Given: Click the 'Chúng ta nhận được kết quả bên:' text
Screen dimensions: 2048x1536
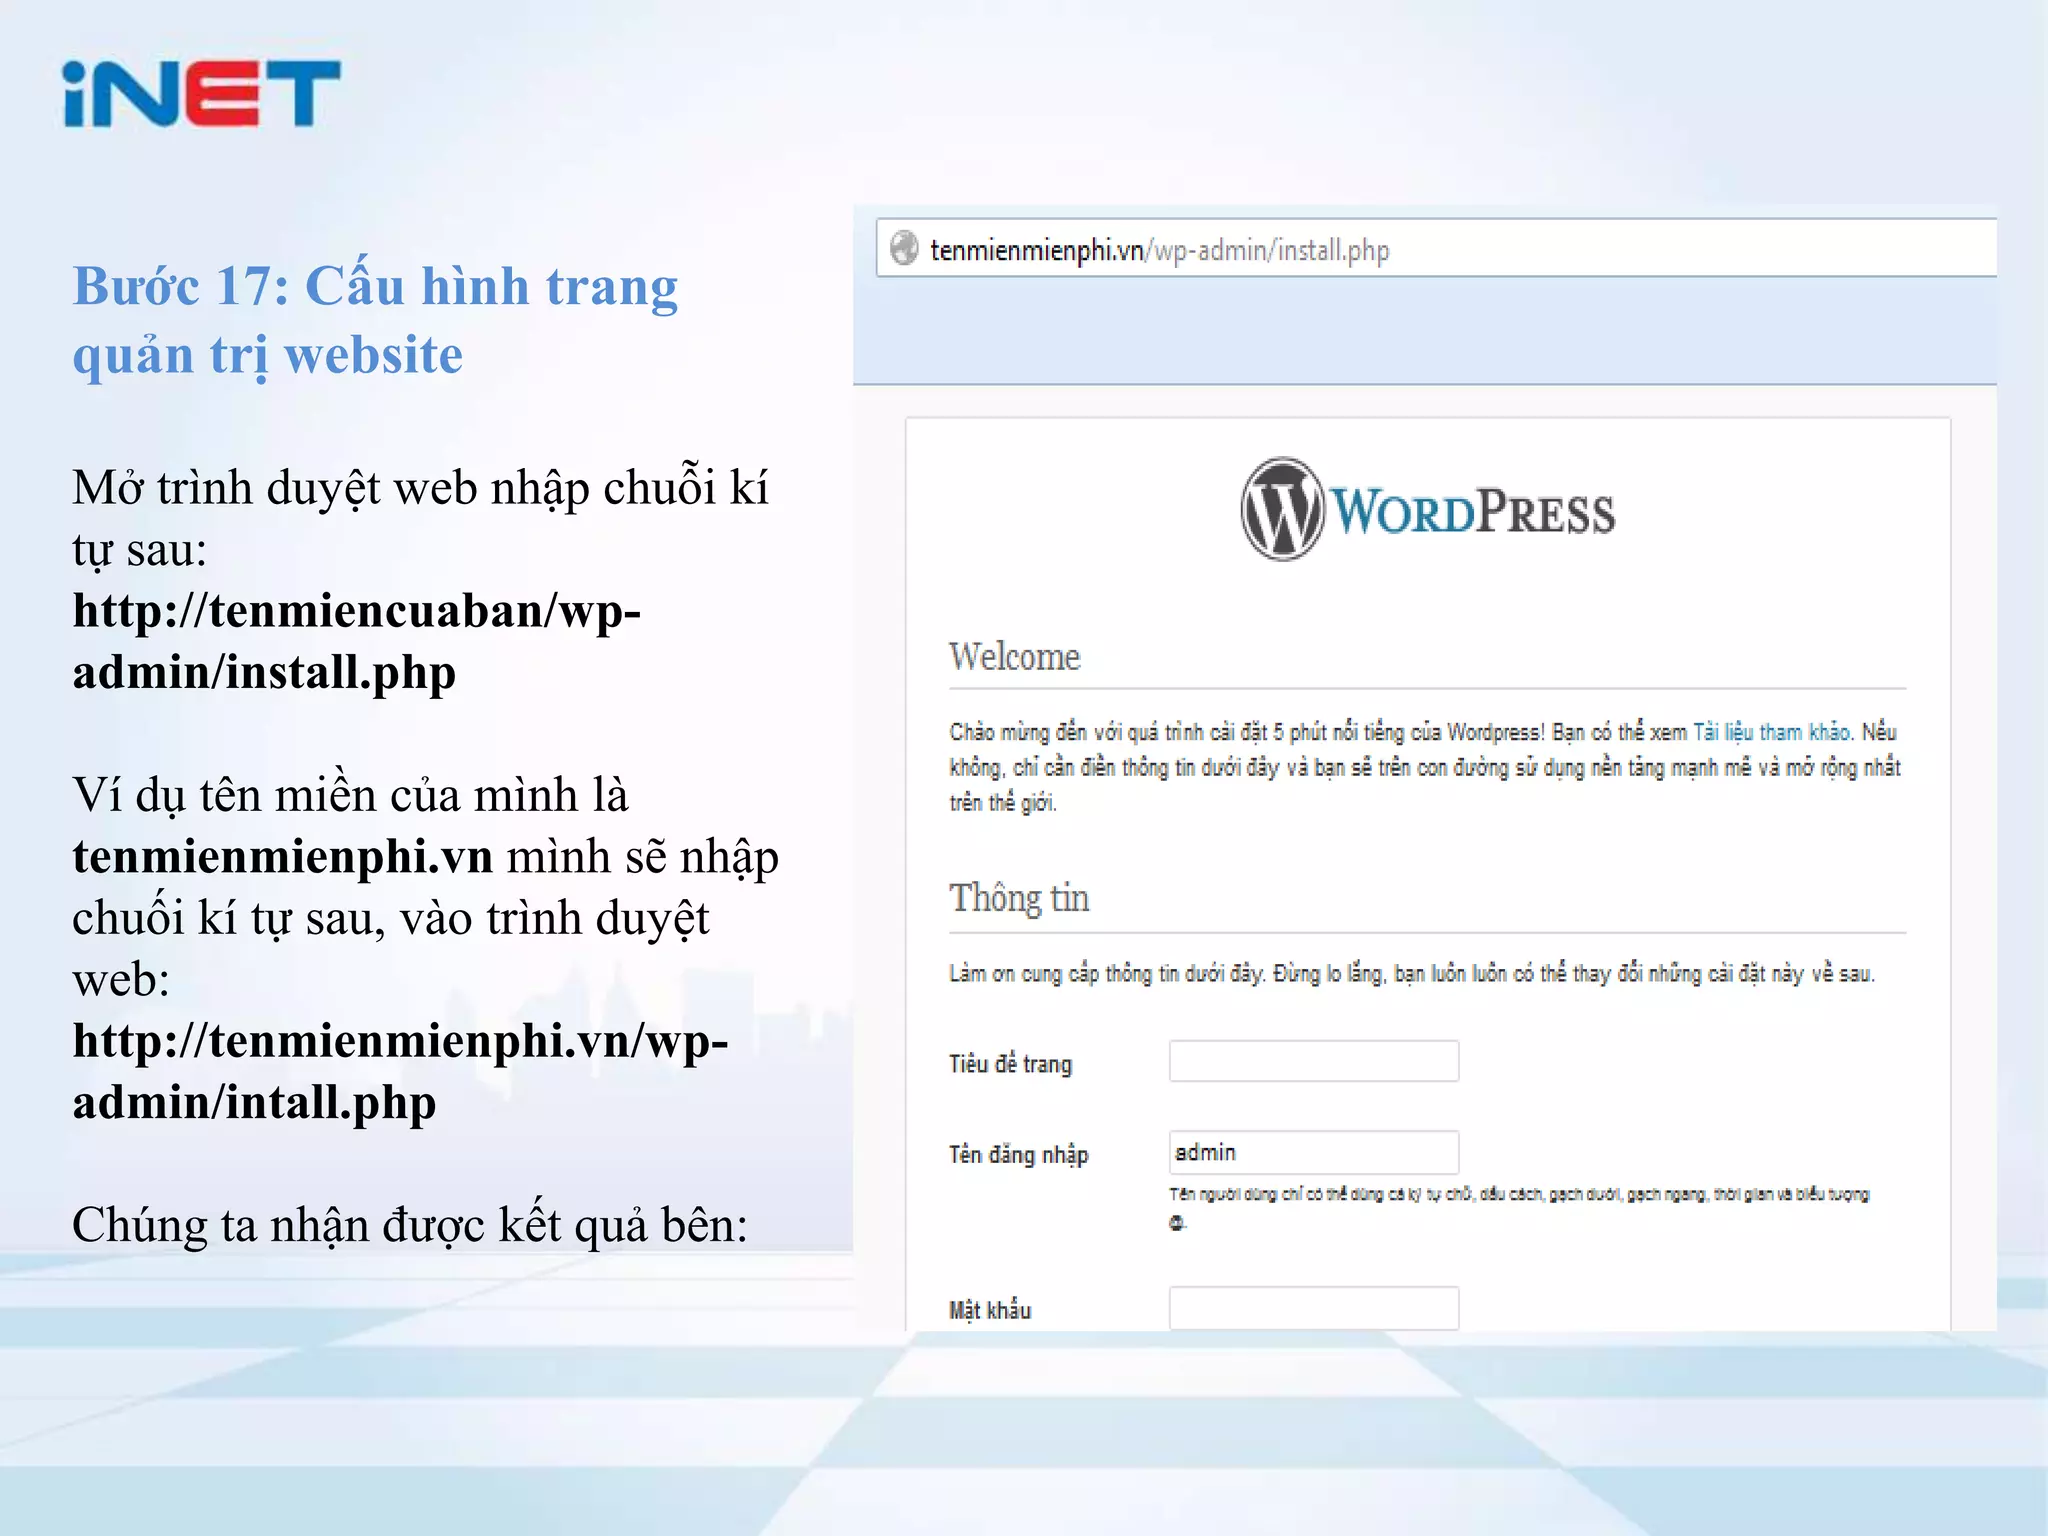Looking at the screenshot, I should click(x=410, y=1226).
